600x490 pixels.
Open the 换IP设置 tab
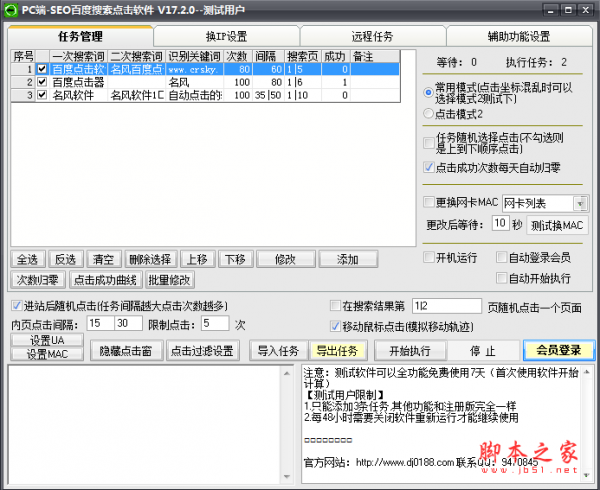[x=227, y=36]
